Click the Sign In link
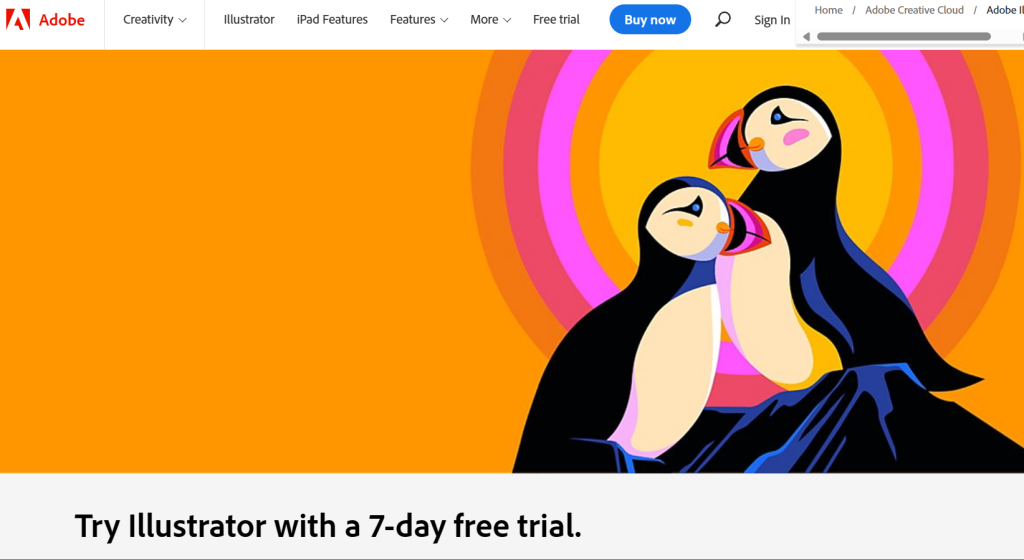 (772, 20)
